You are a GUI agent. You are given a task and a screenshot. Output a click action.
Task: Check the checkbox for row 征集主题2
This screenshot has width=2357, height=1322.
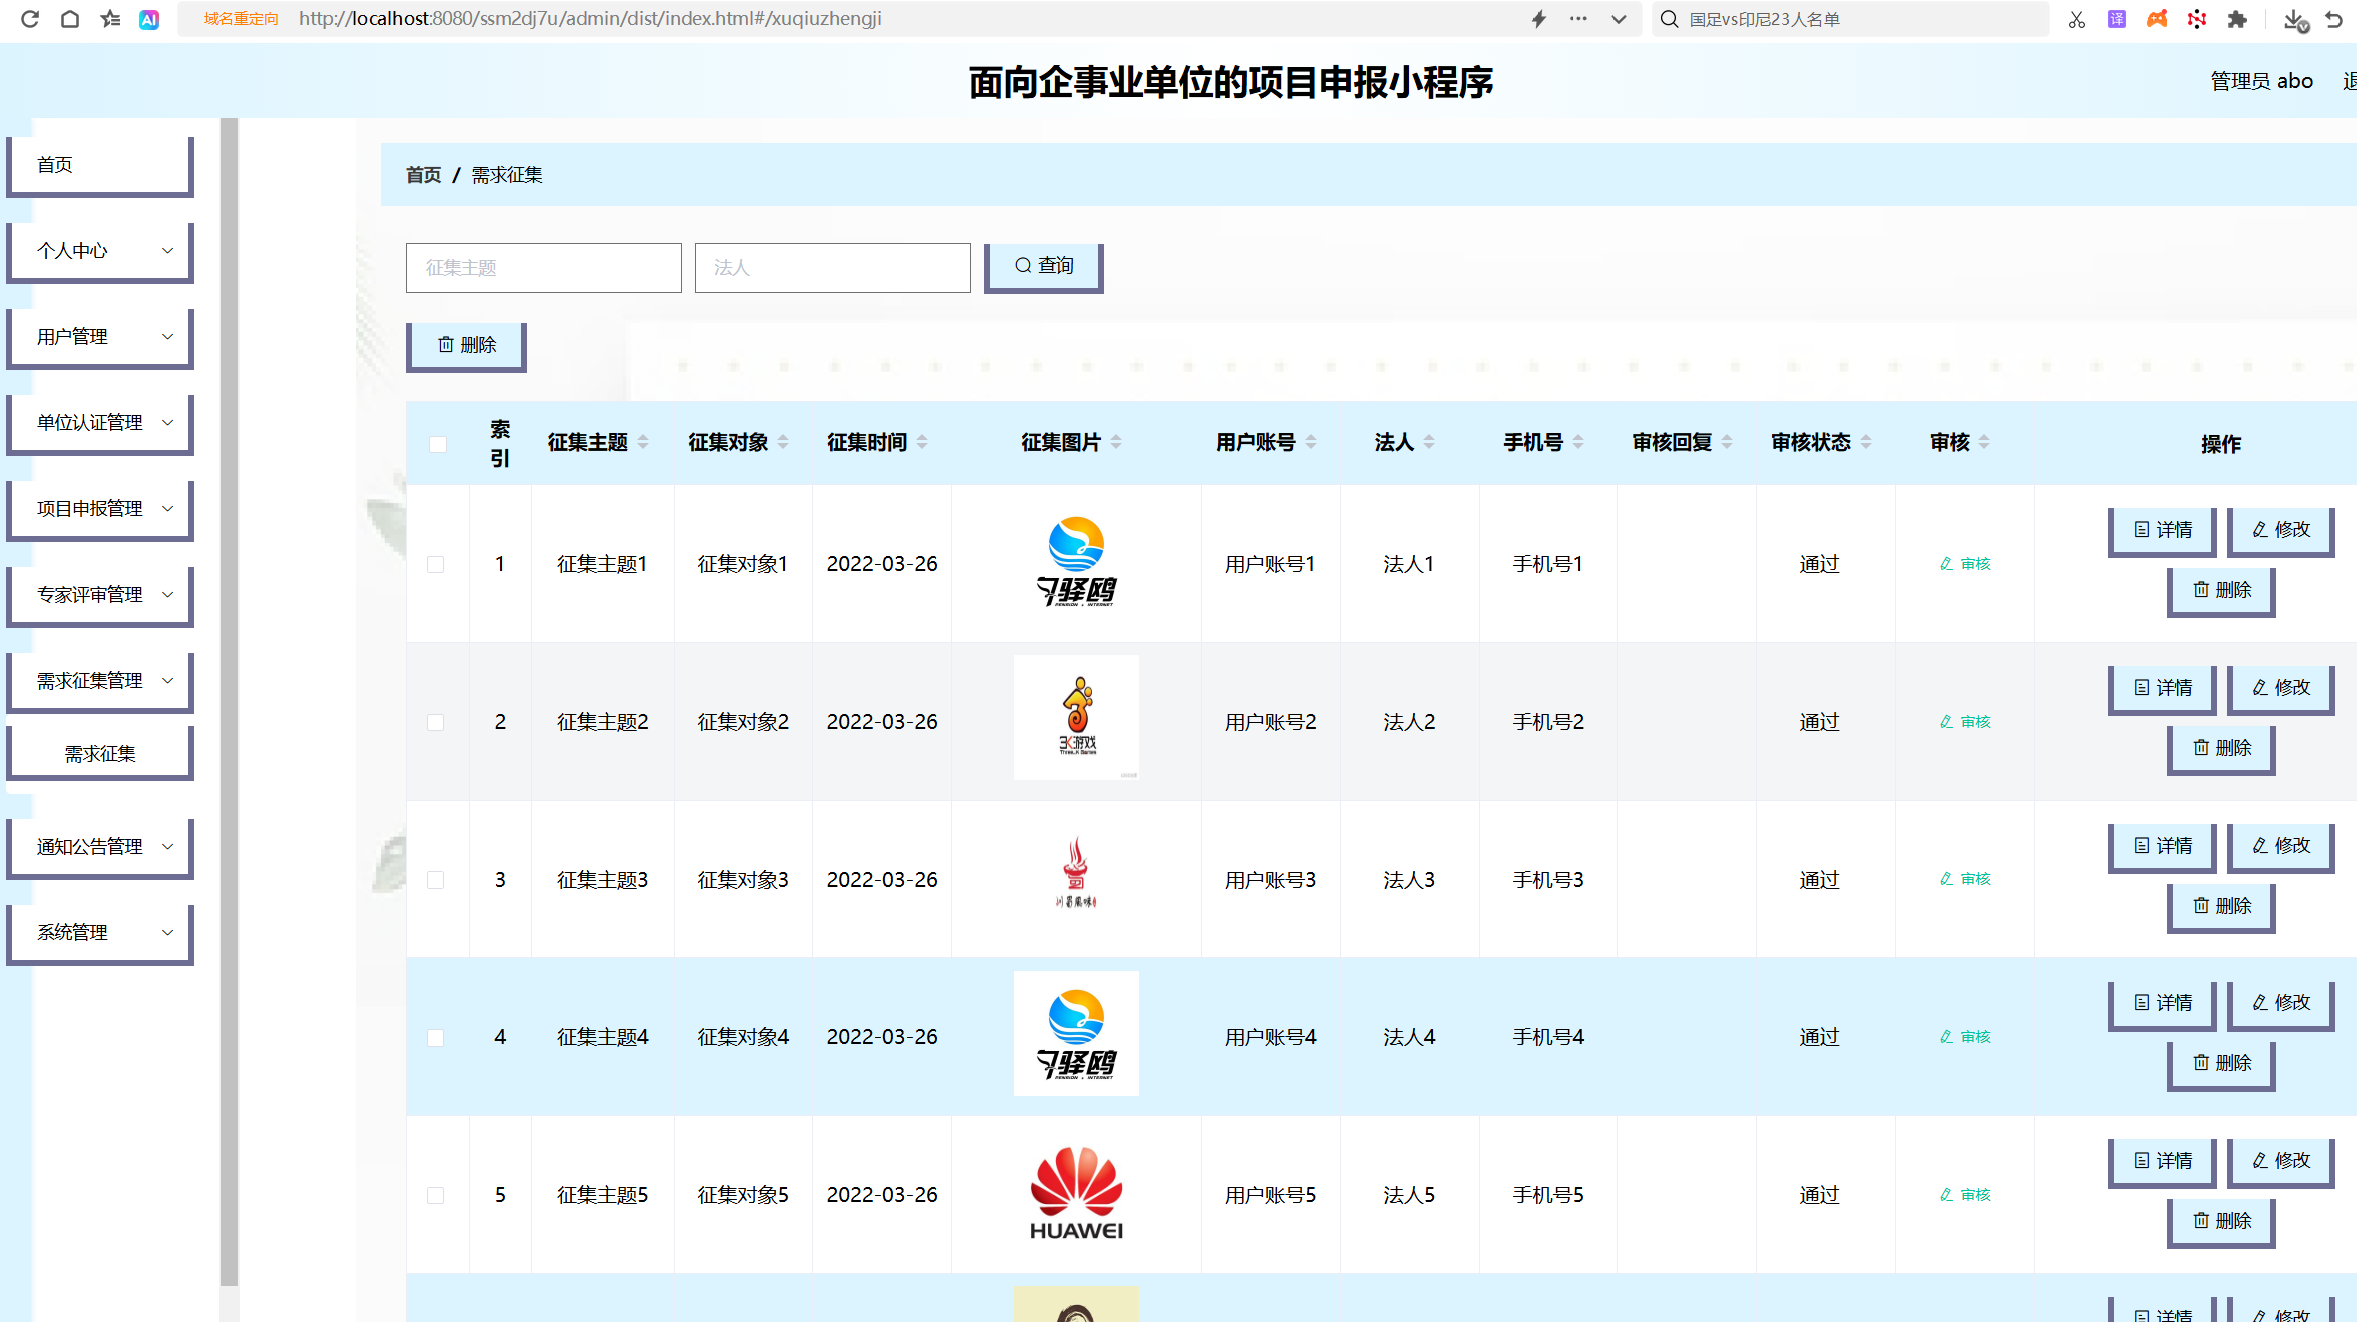click(436, 723)
